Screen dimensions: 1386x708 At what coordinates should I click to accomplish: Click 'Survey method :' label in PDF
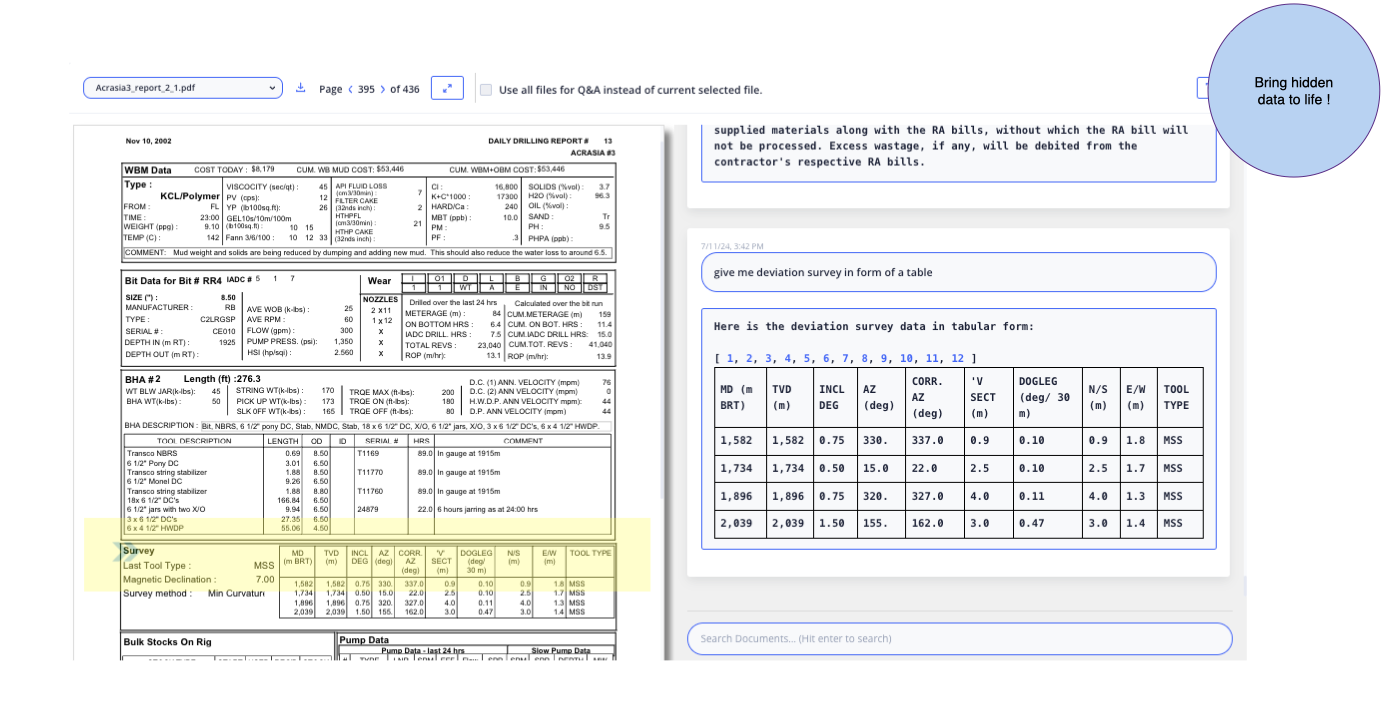tap(157, 594)
